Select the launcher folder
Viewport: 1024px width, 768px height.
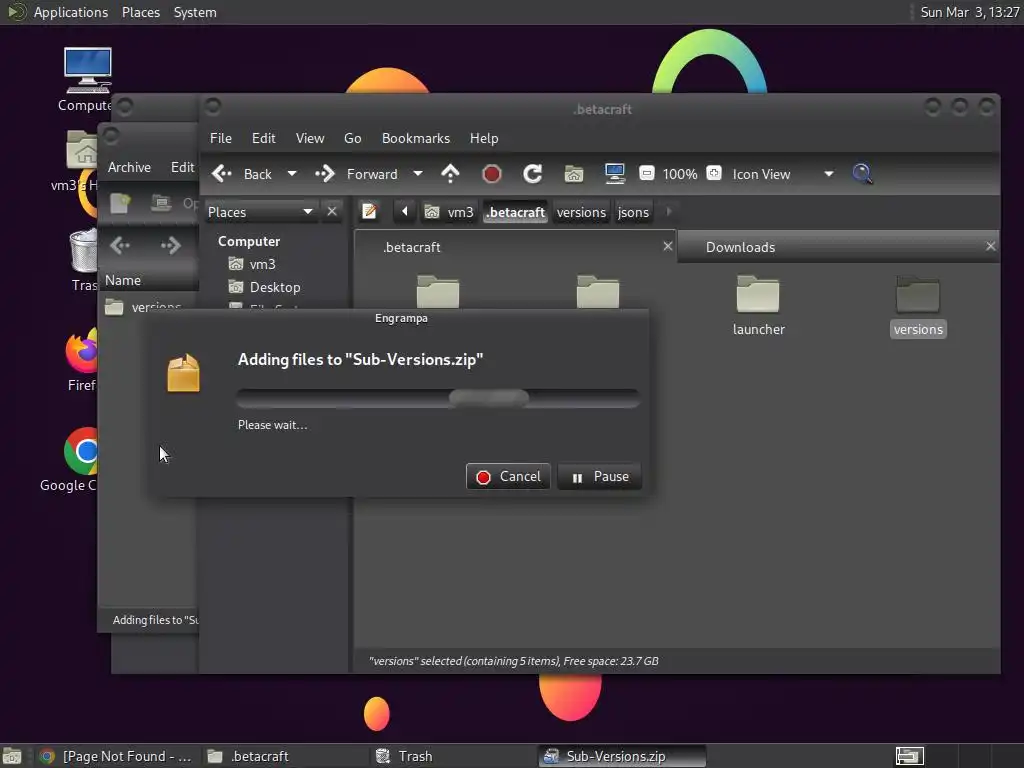click(x=758, y=306)
